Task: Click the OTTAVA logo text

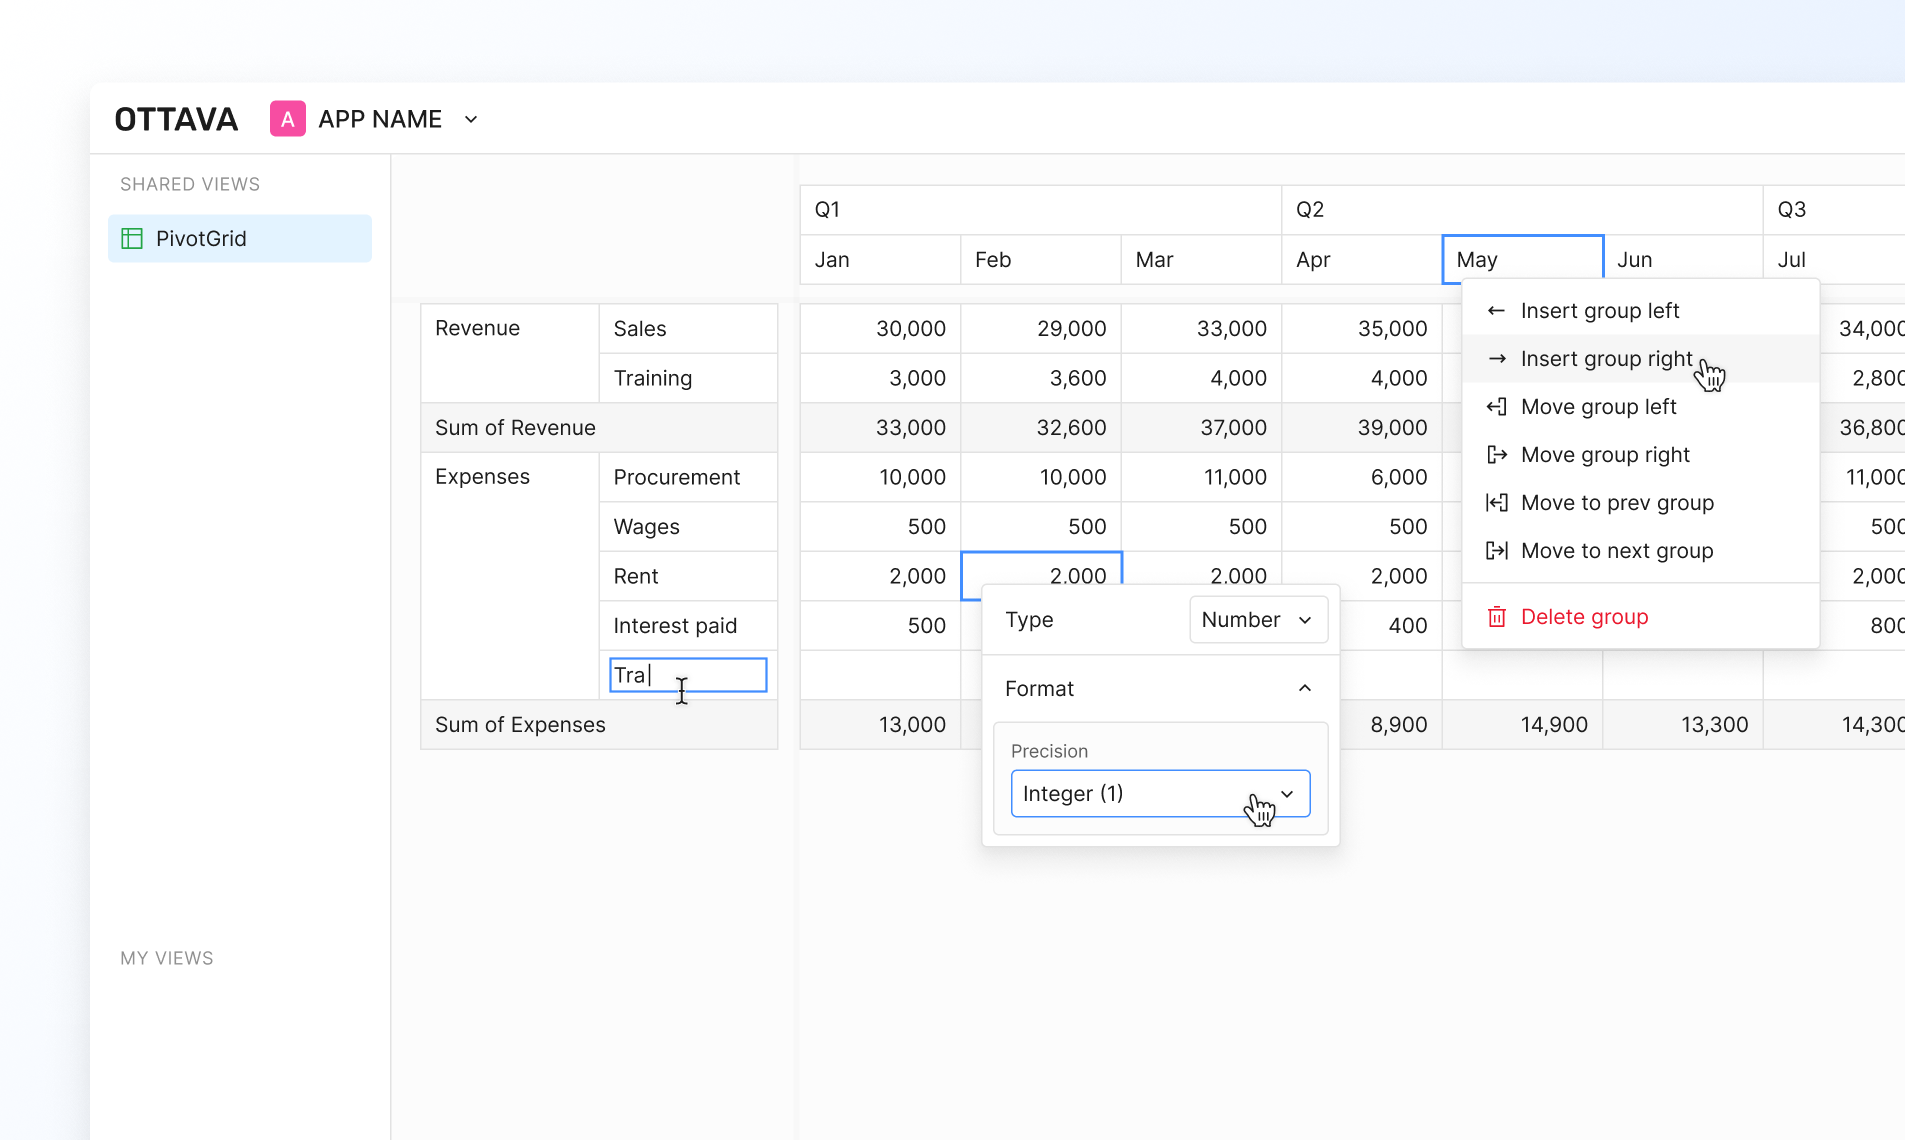Action: point(176,119)
